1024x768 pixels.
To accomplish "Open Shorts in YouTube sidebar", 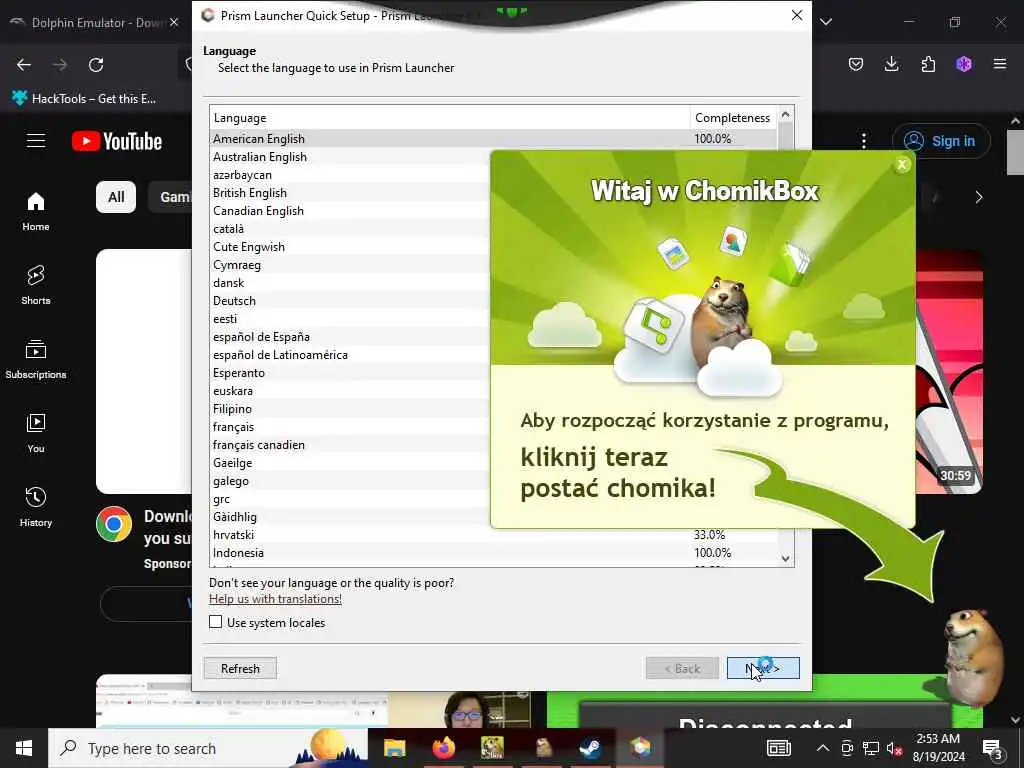I will (x=36, y=285).
